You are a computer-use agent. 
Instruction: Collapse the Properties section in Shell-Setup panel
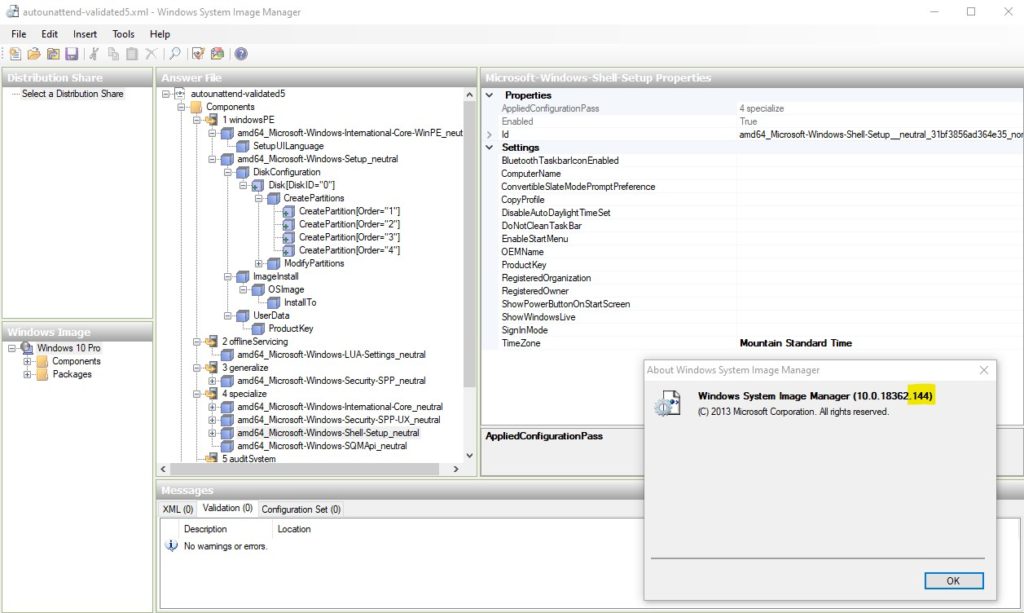click(x=489, y=94)
